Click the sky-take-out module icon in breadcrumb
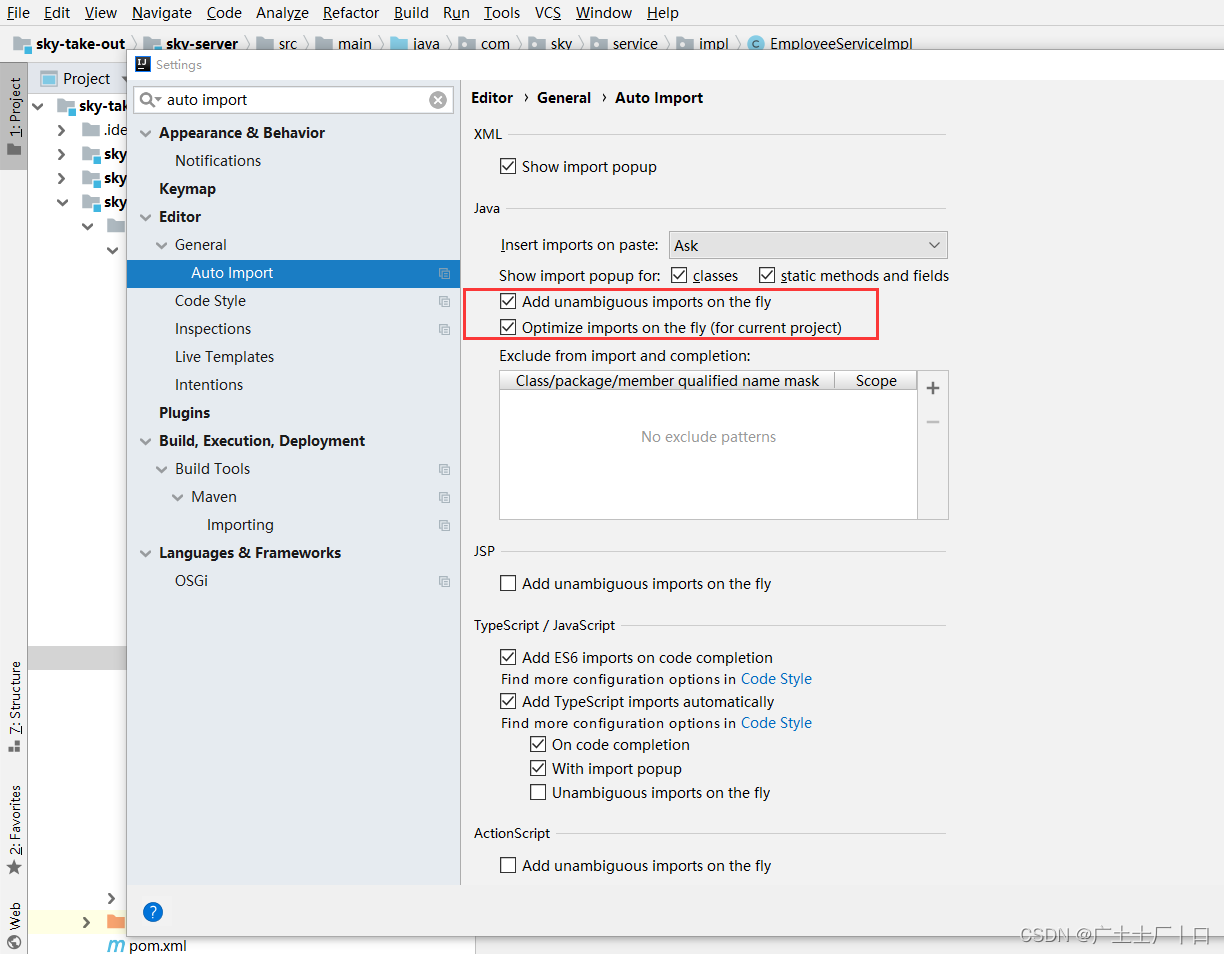The image size is (1224, 954). (x=22, y=44)
